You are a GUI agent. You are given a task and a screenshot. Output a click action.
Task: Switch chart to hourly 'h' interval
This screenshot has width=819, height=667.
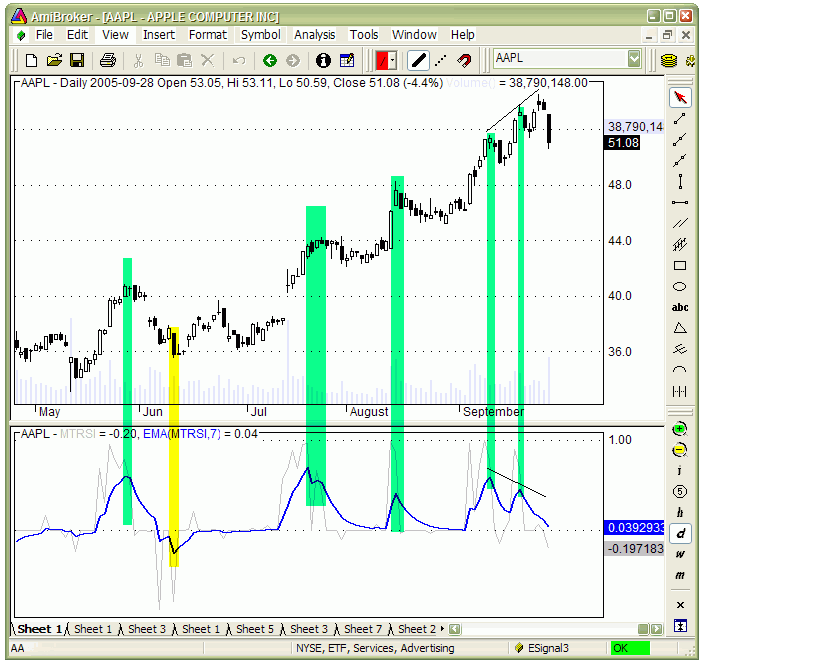tap(680, 513)
